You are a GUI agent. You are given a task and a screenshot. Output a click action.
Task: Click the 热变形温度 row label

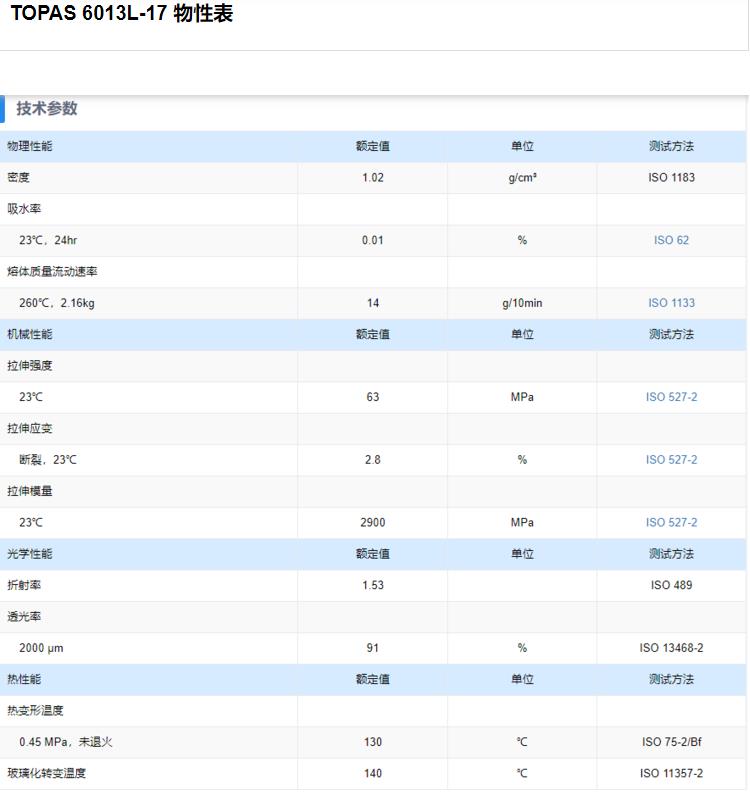tap(35, 710)
